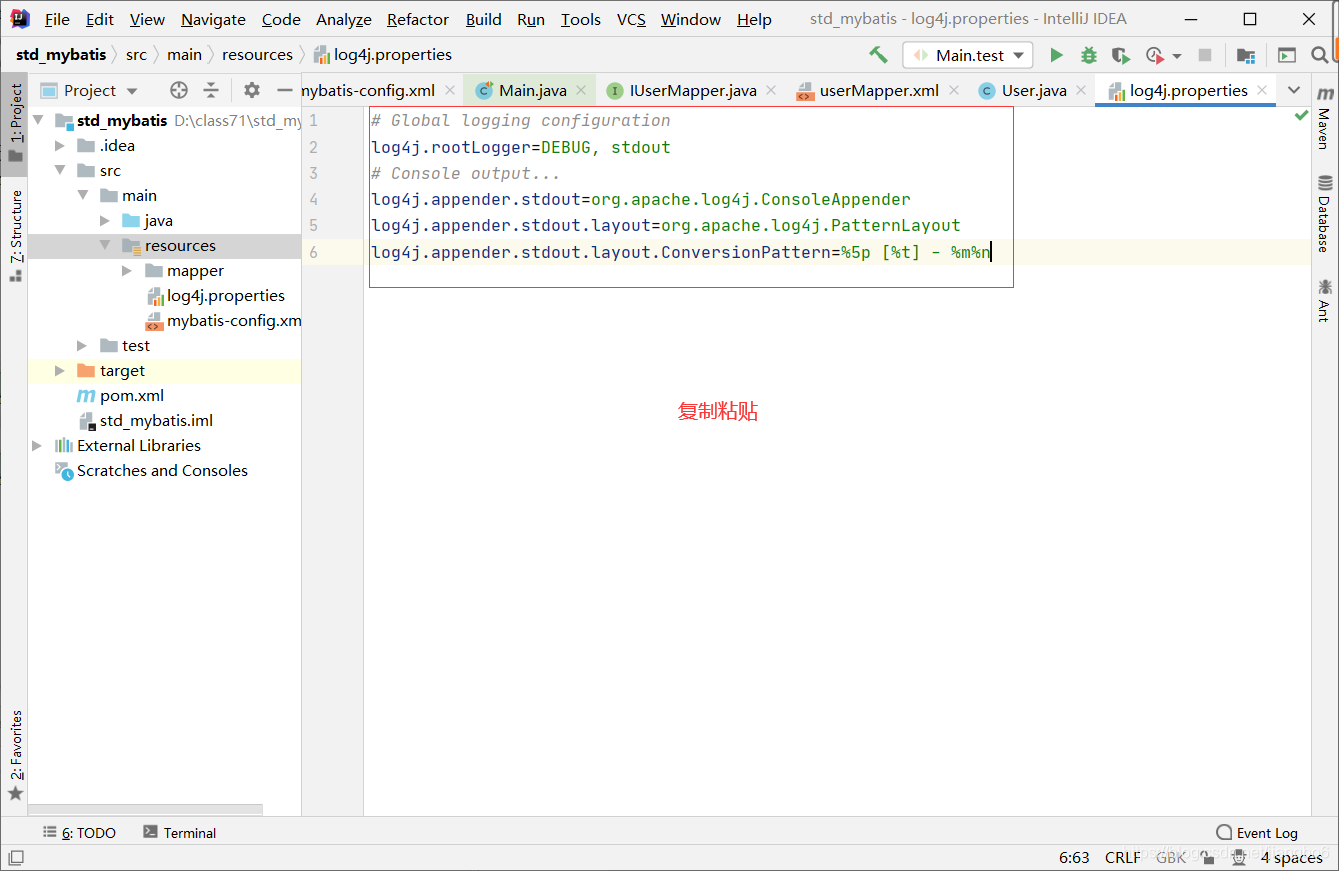The width and height of the screenshot is (1339, 871).
Task: Expand the mapper folder
Action: tap(127, 271)
